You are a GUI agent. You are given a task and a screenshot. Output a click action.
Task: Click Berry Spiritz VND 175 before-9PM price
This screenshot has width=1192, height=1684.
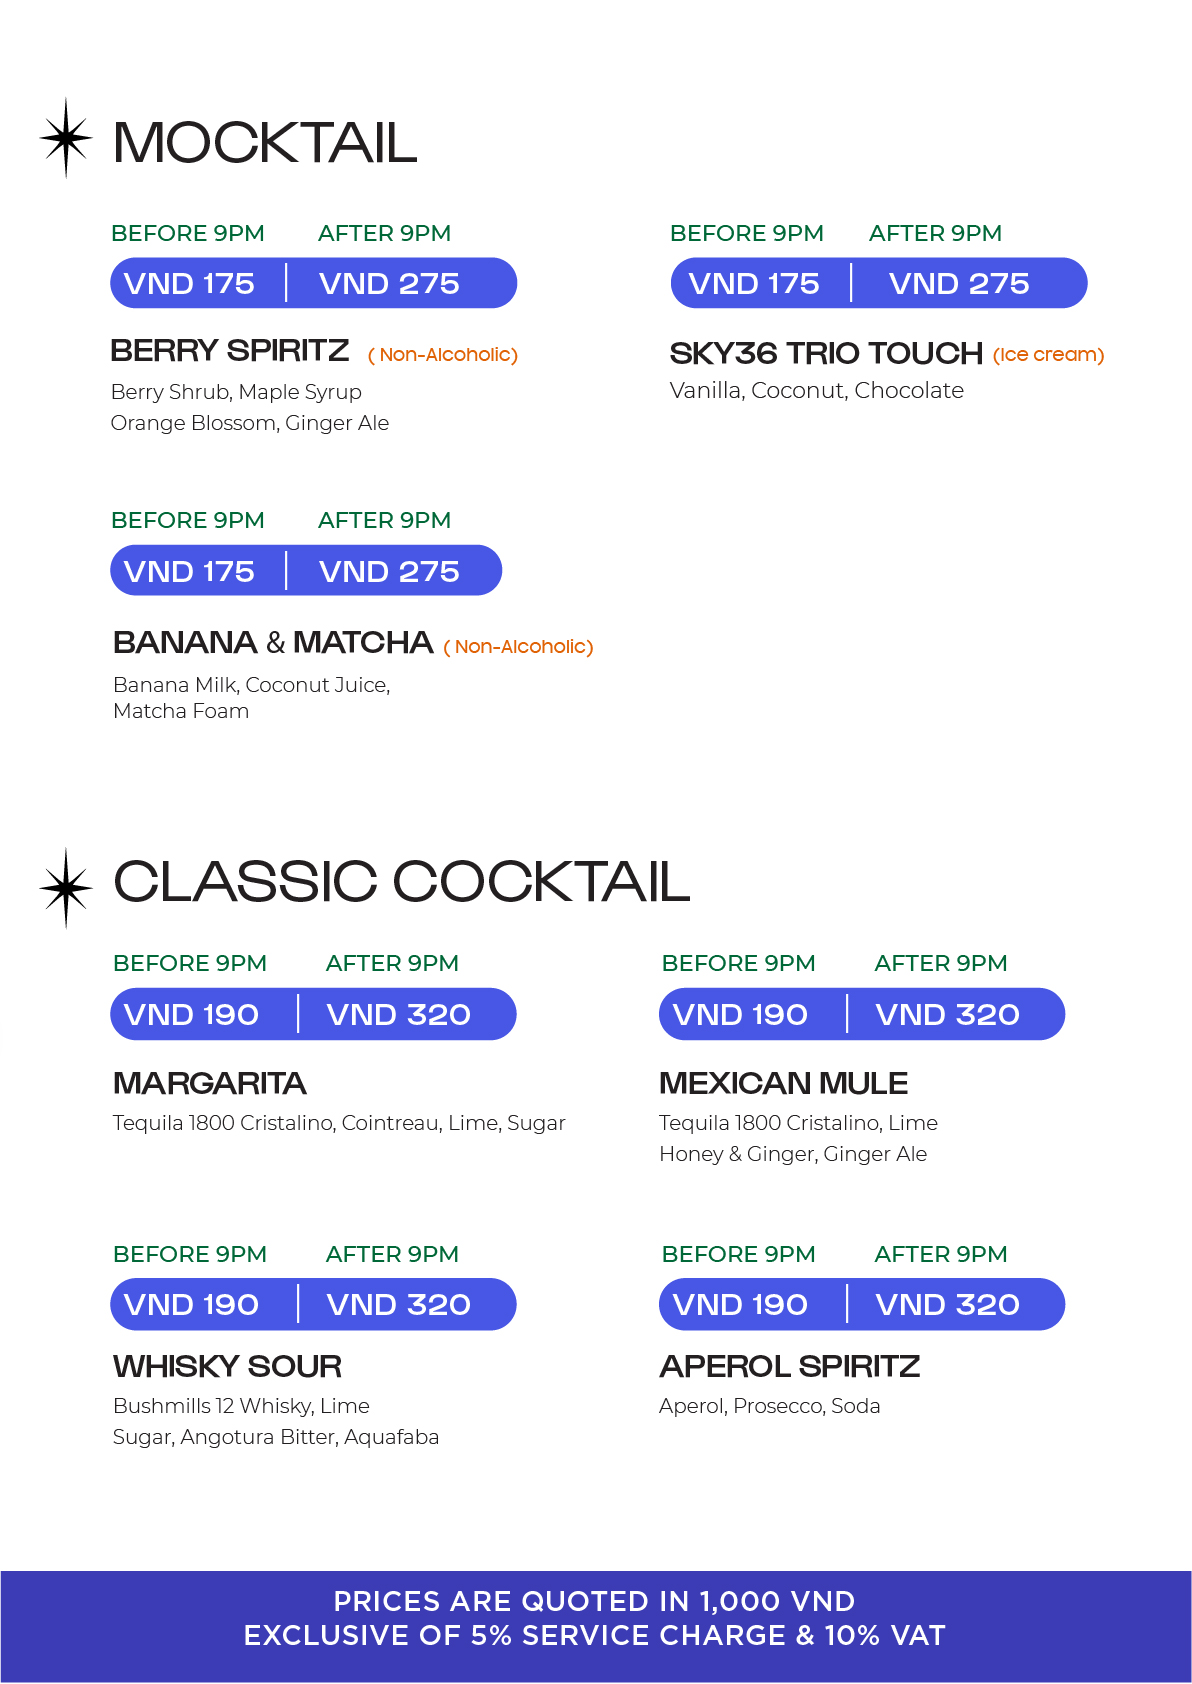click(x=189, y=284)
